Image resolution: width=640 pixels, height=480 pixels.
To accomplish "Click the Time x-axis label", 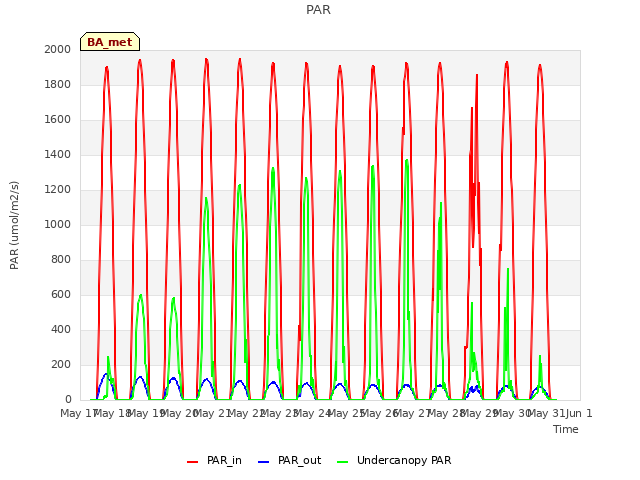I will coord(566,429).
